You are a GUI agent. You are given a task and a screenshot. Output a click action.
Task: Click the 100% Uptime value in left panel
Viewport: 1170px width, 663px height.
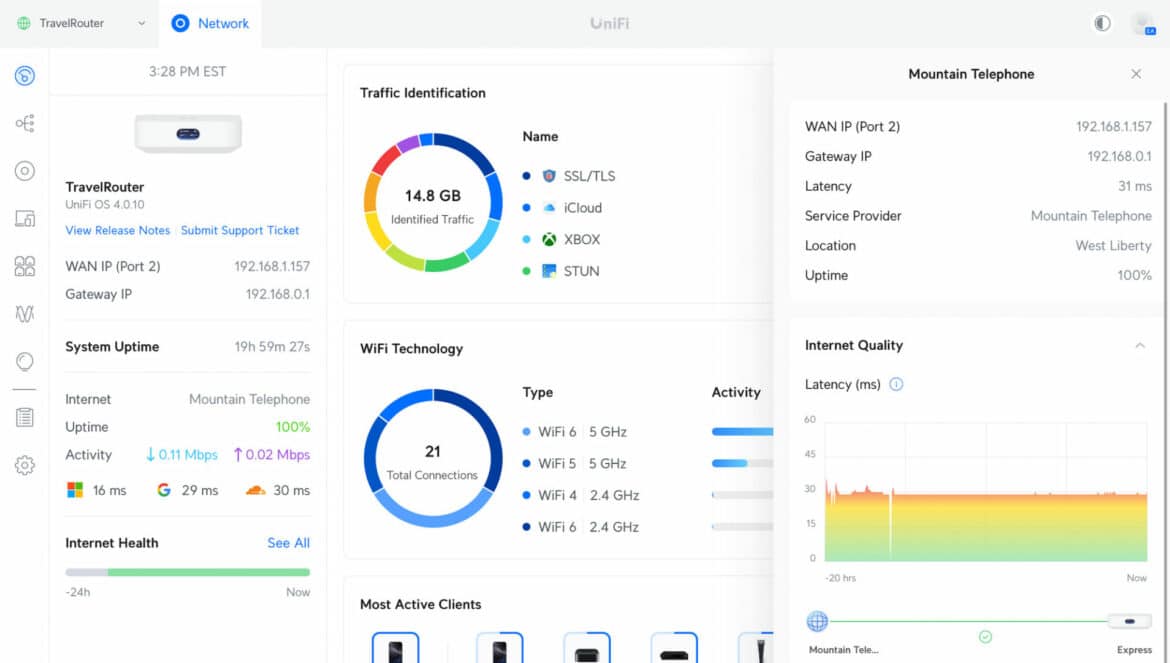[x=292, y=427]
